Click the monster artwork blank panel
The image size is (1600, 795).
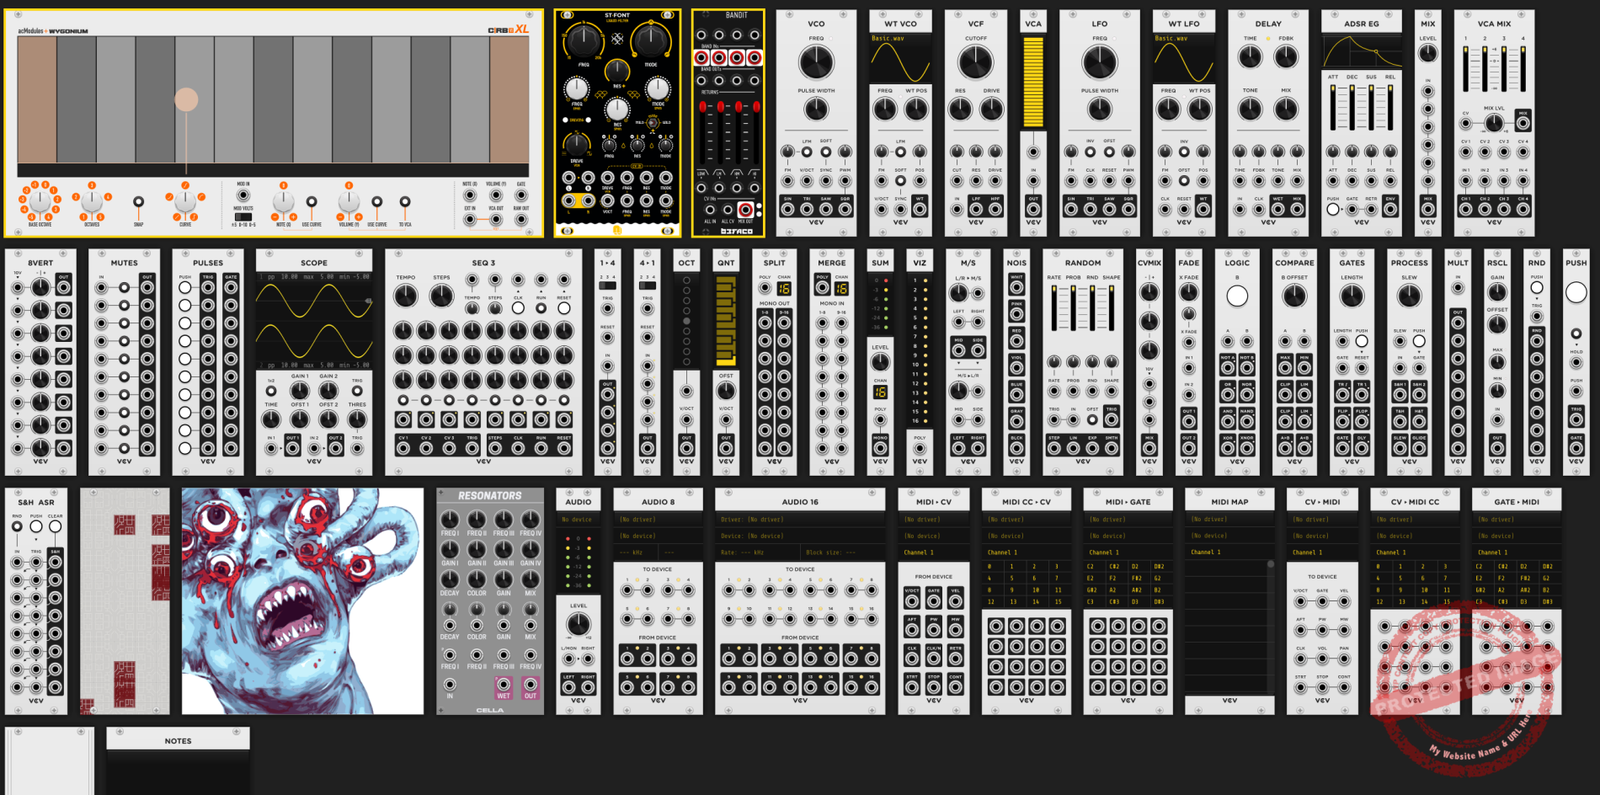coord(302,601)
